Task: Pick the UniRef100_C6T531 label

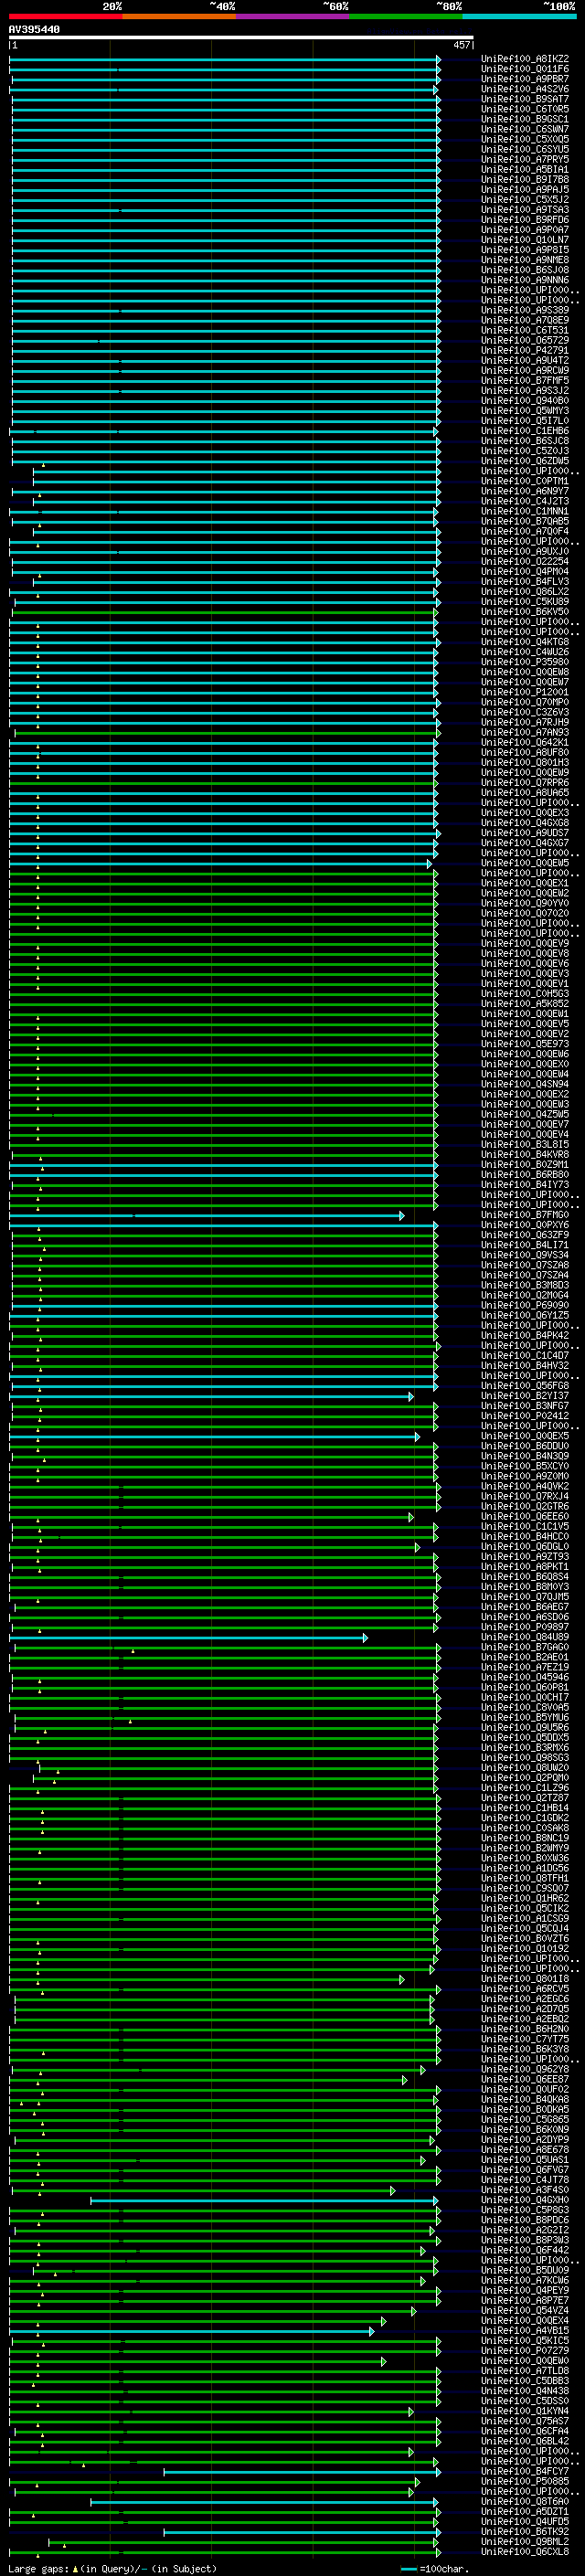Action: (x=525, y=330)
